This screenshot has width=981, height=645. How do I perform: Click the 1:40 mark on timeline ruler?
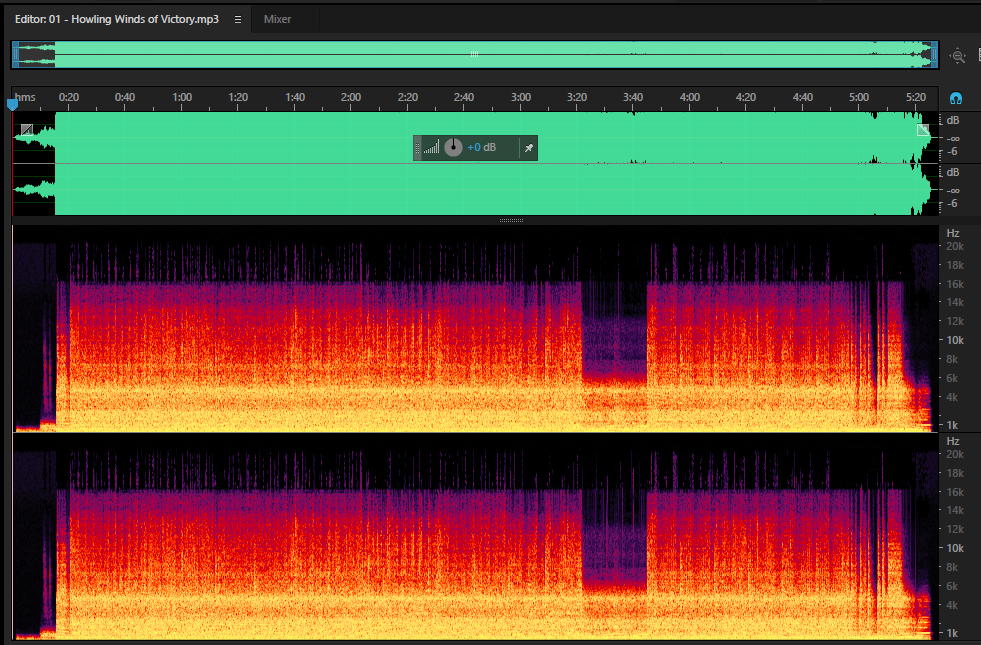pos(295,97)
